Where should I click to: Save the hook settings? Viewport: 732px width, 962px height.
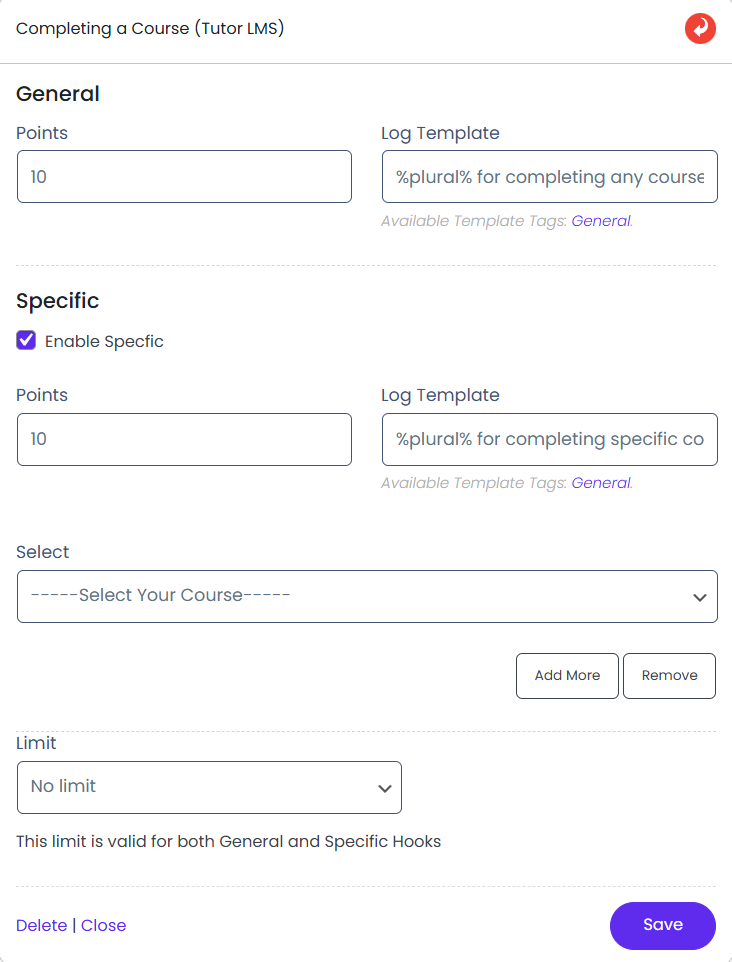coord(662,925)
